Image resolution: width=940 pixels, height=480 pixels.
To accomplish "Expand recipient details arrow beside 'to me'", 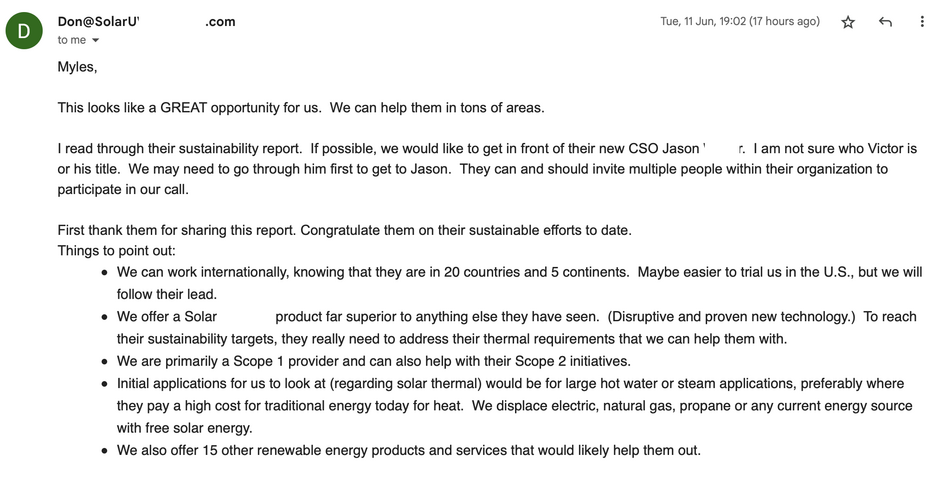I will coord(96,41).
